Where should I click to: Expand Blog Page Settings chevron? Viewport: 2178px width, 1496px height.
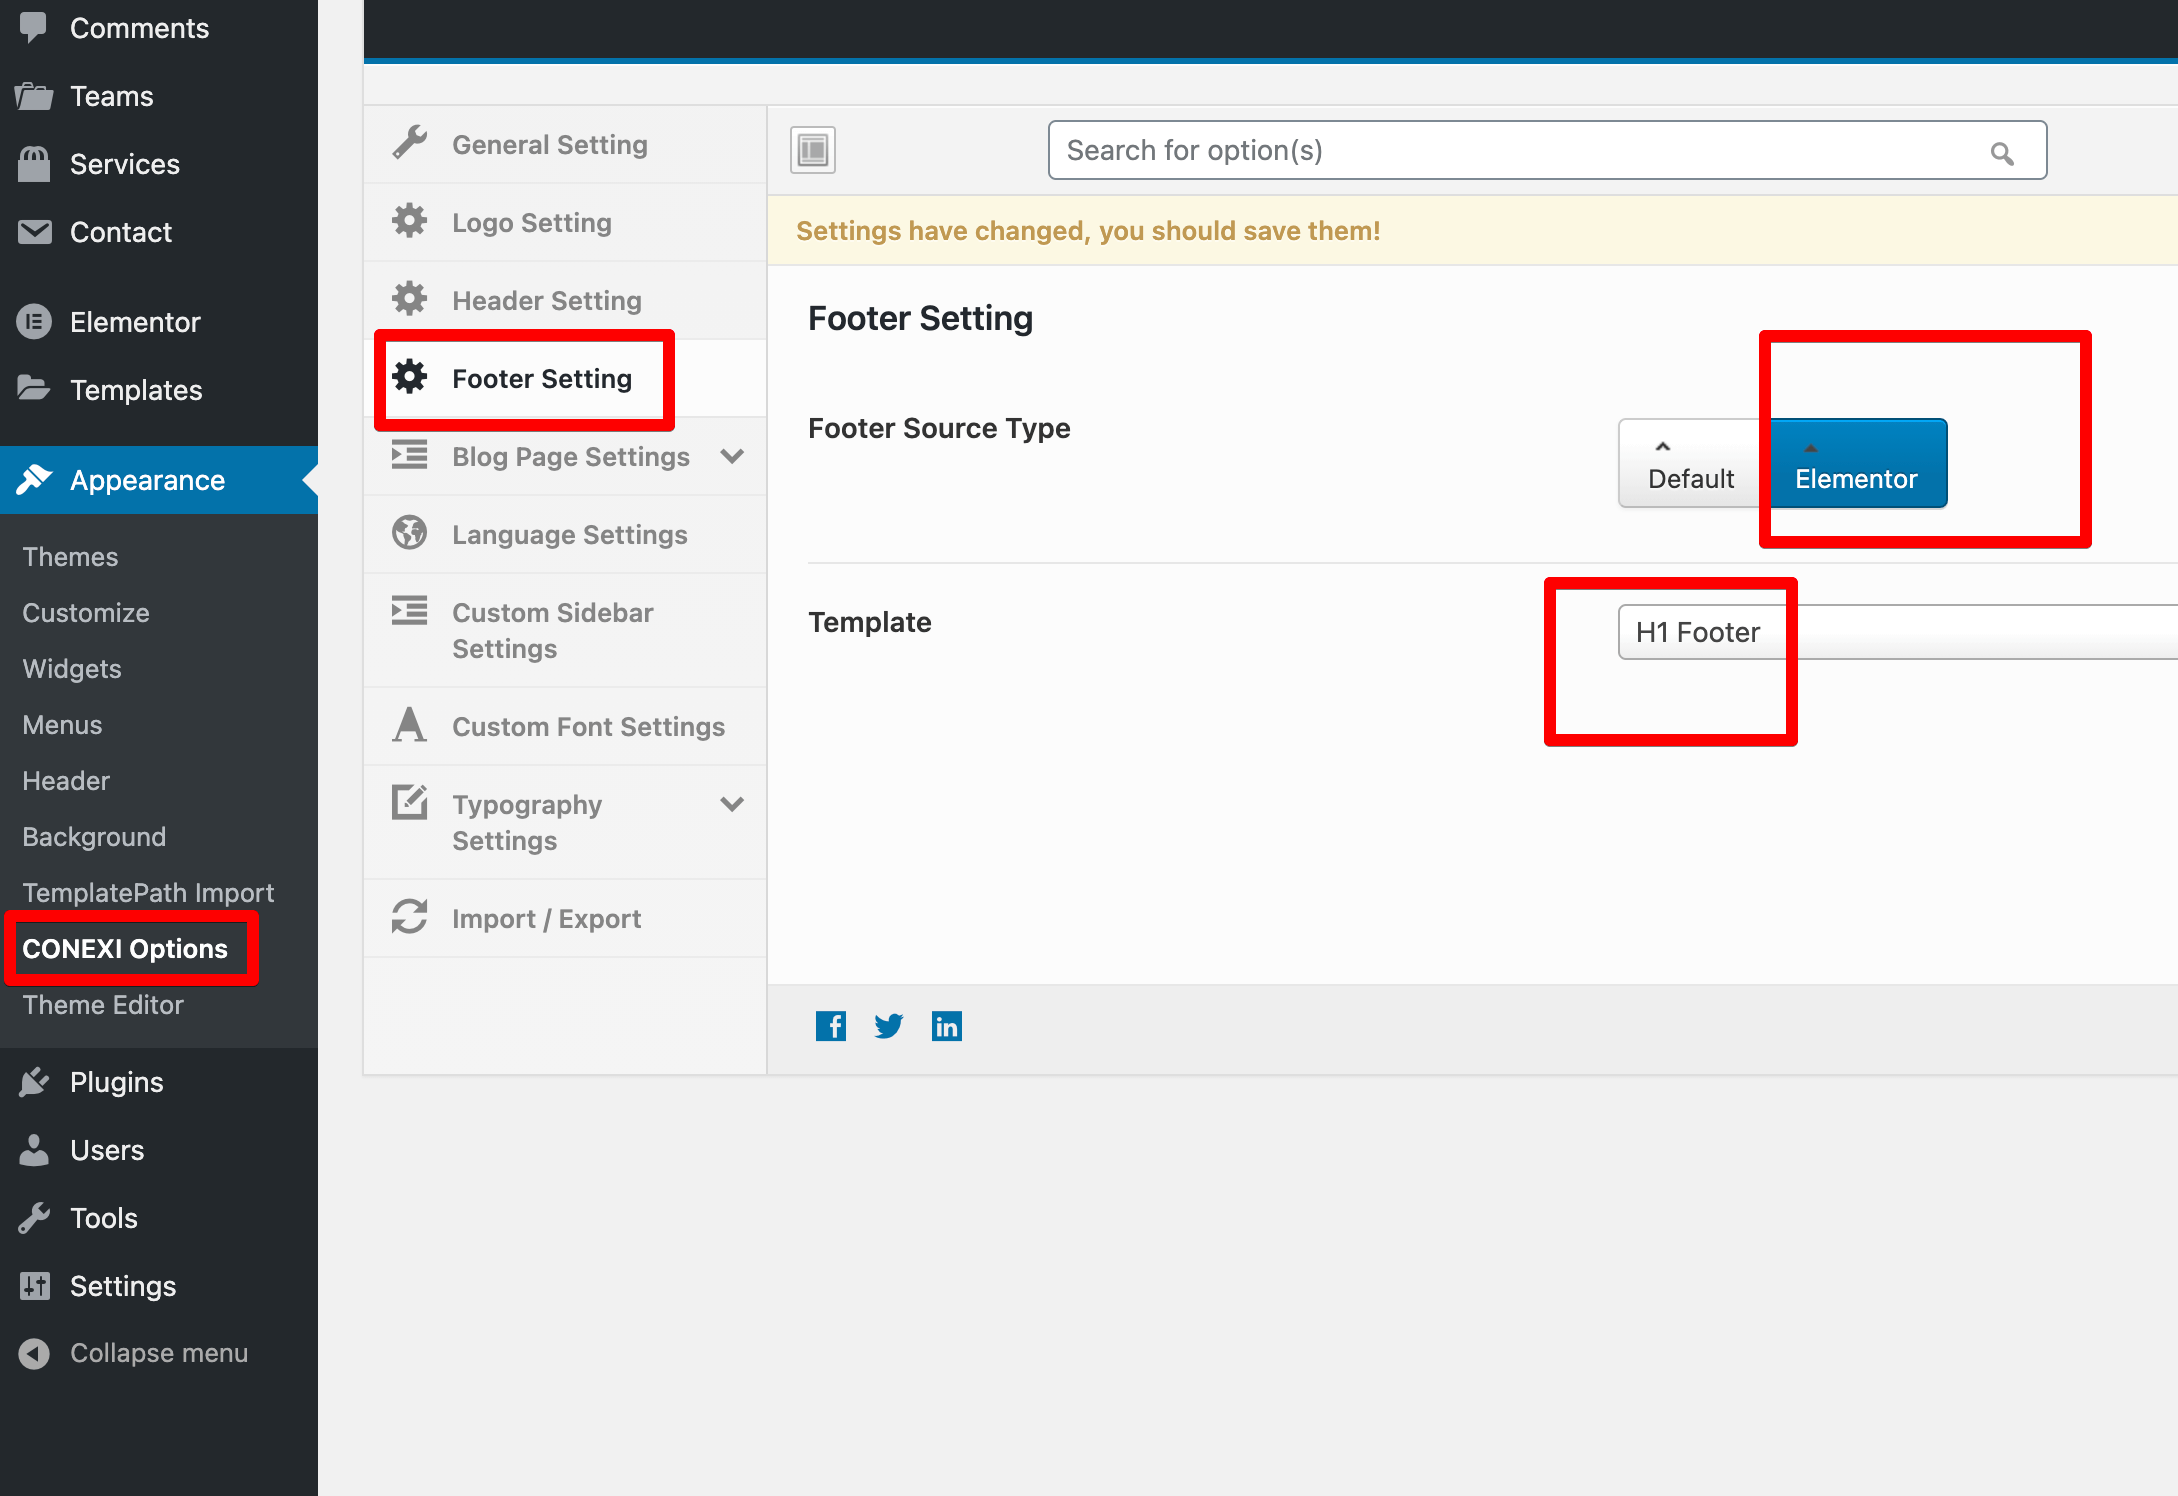(732, 456)
